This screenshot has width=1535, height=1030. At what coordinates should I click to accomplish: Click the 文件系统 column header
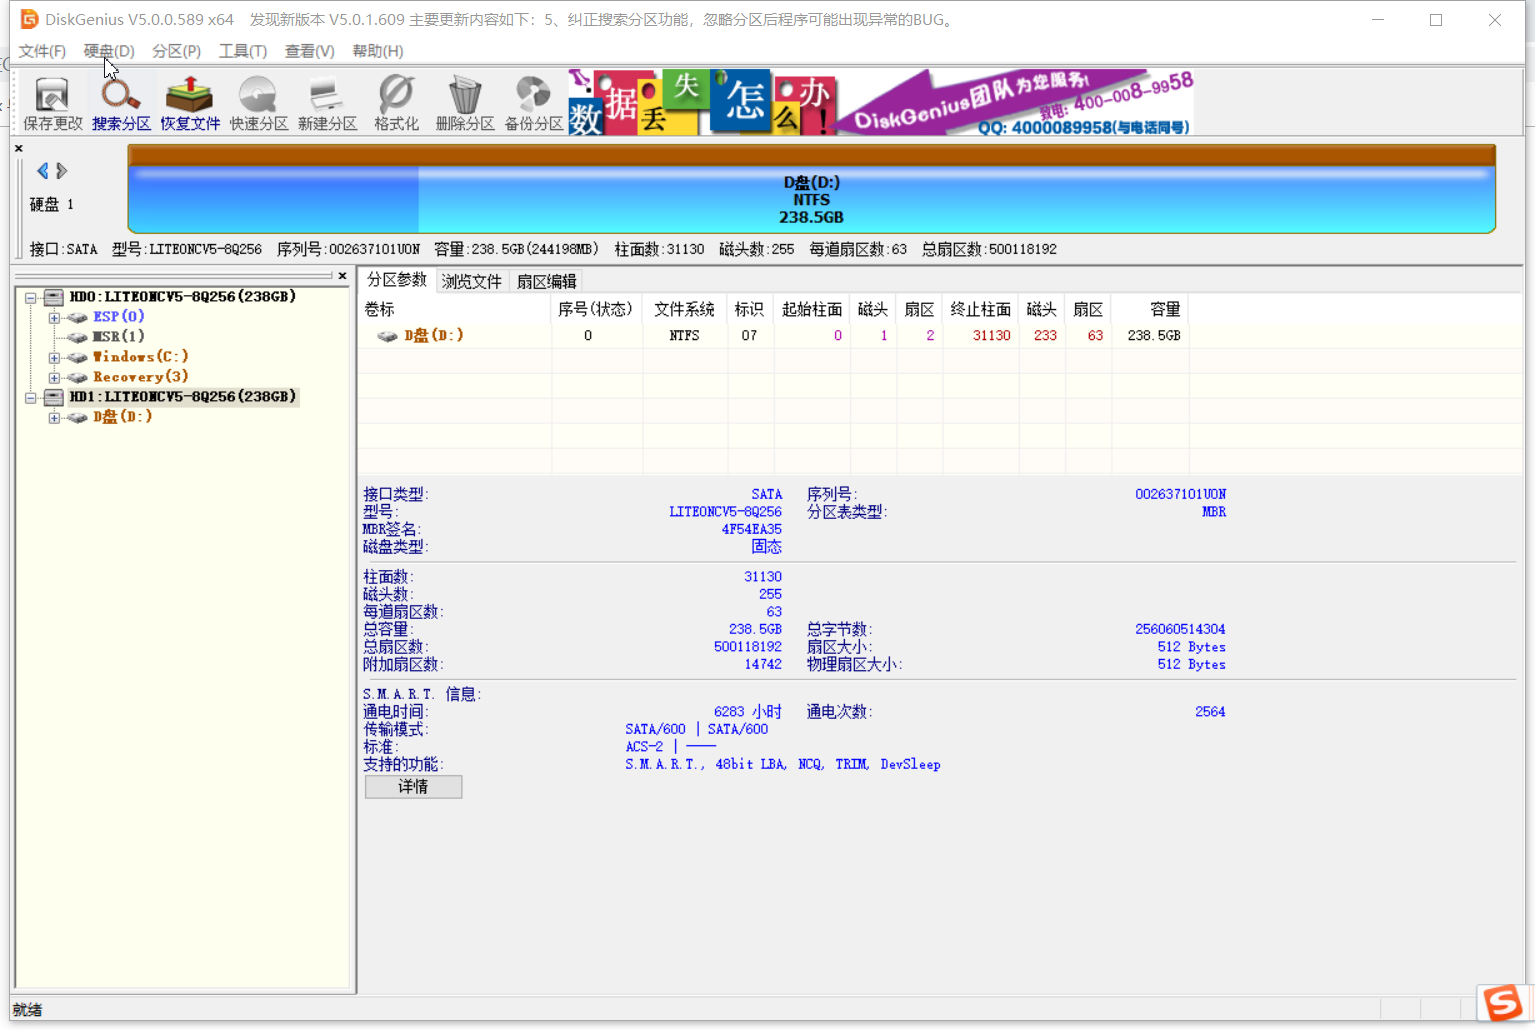pos(685,310)
